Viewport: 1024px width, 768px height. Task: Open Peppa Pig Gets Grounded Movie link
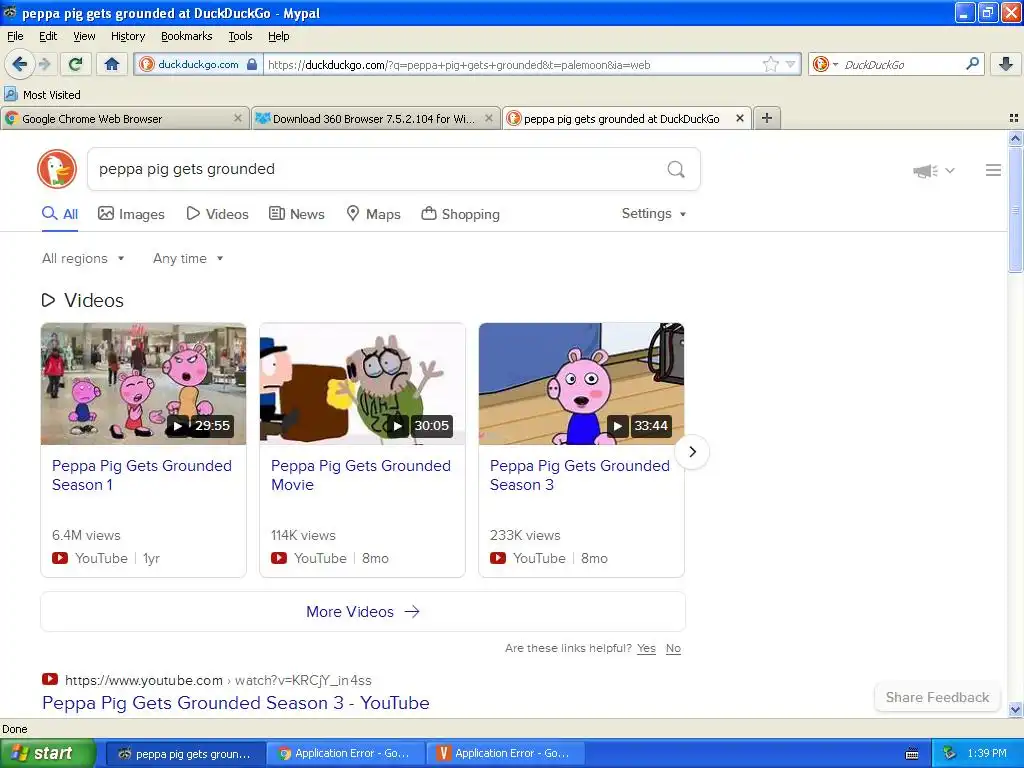pyautogui.click(x=360, y=475)
